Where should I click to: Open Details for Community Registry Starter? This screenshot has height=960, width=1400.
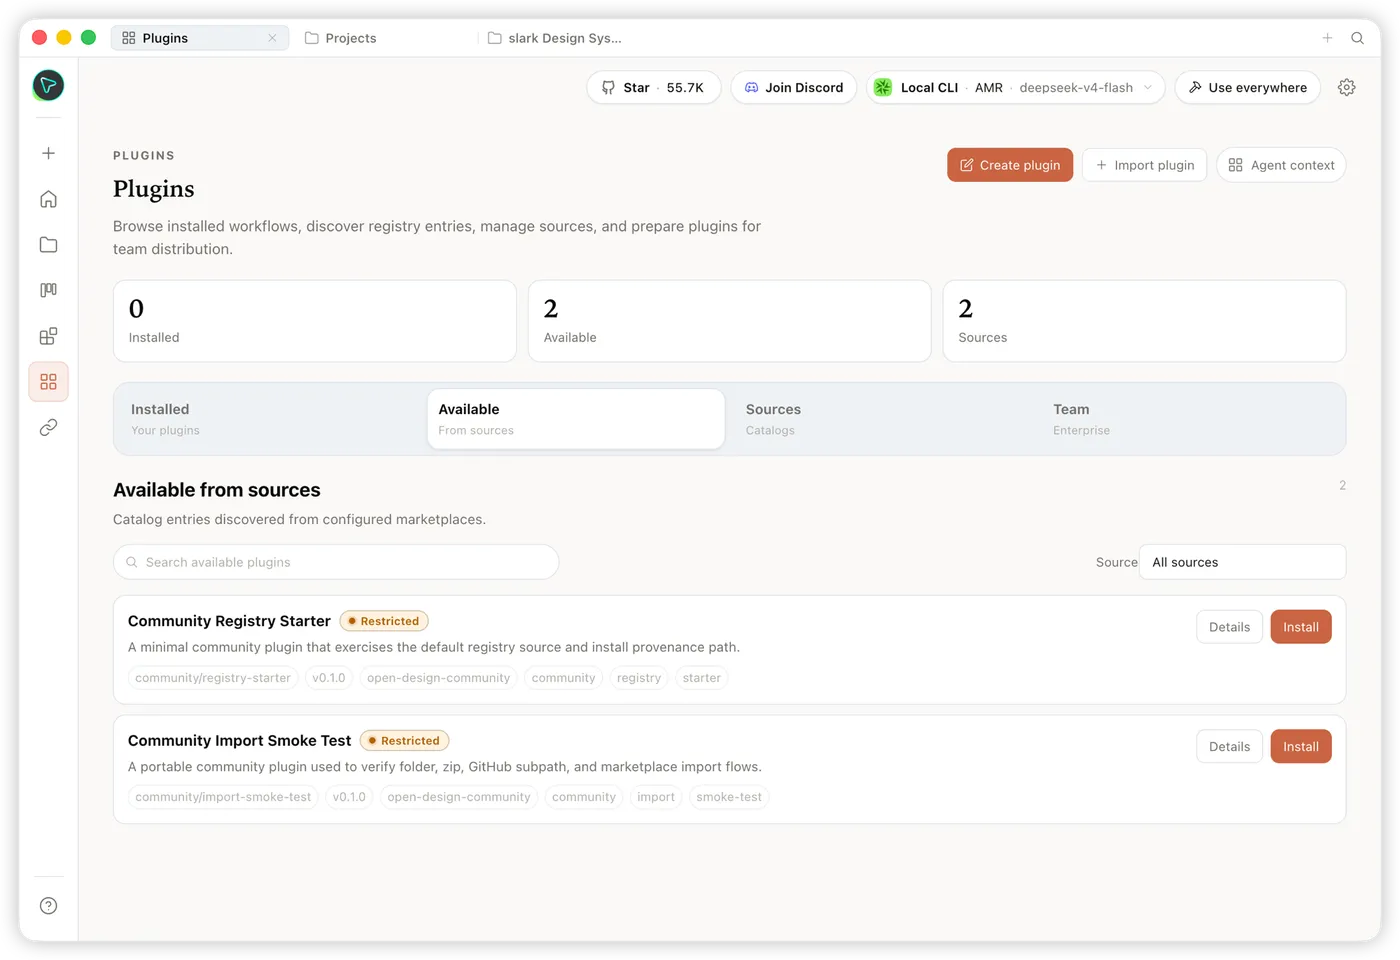point(1229,627)
